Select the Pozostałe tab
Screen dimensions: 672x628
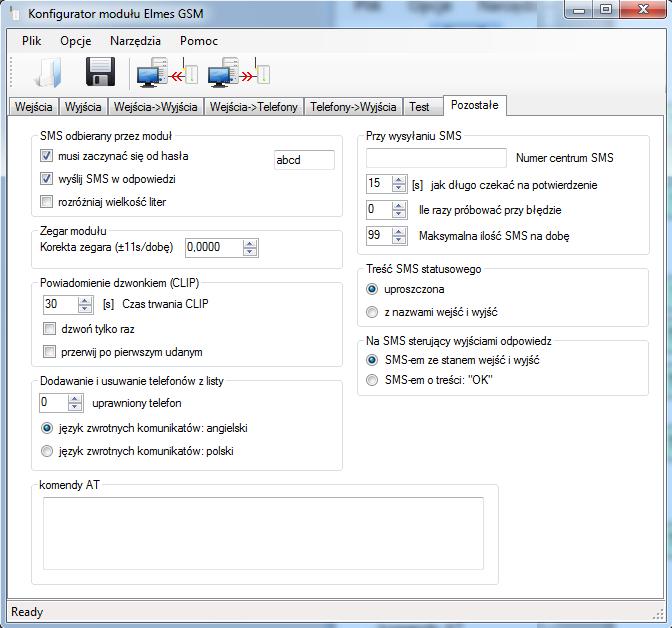(x=475, y=105)
